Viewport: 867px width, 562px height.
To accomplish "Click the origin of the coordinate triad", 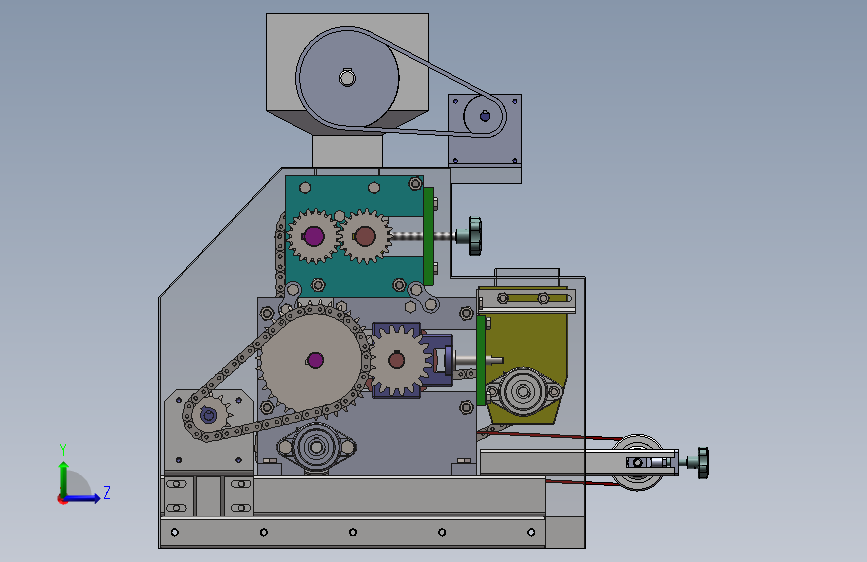I will pyautogui.click(x=62, y=499).
